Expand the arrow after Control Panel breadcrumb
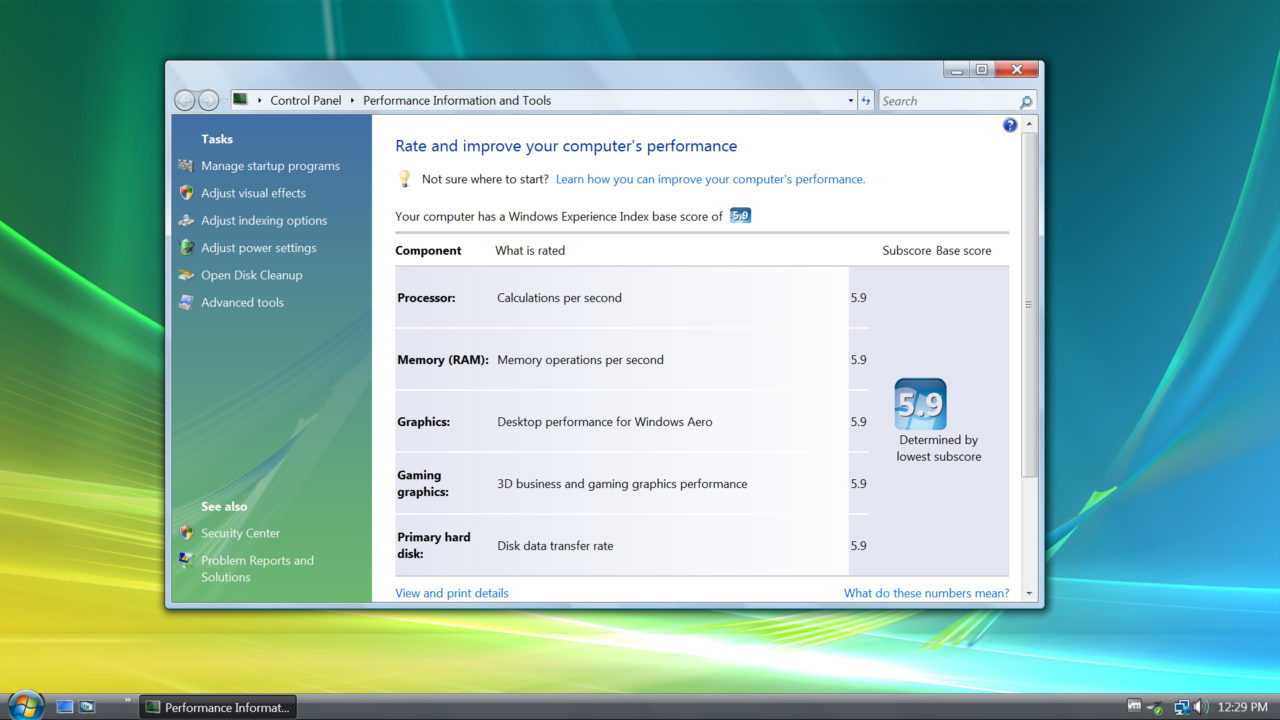This screenshot has width=1280, height=720. (352, 100)
